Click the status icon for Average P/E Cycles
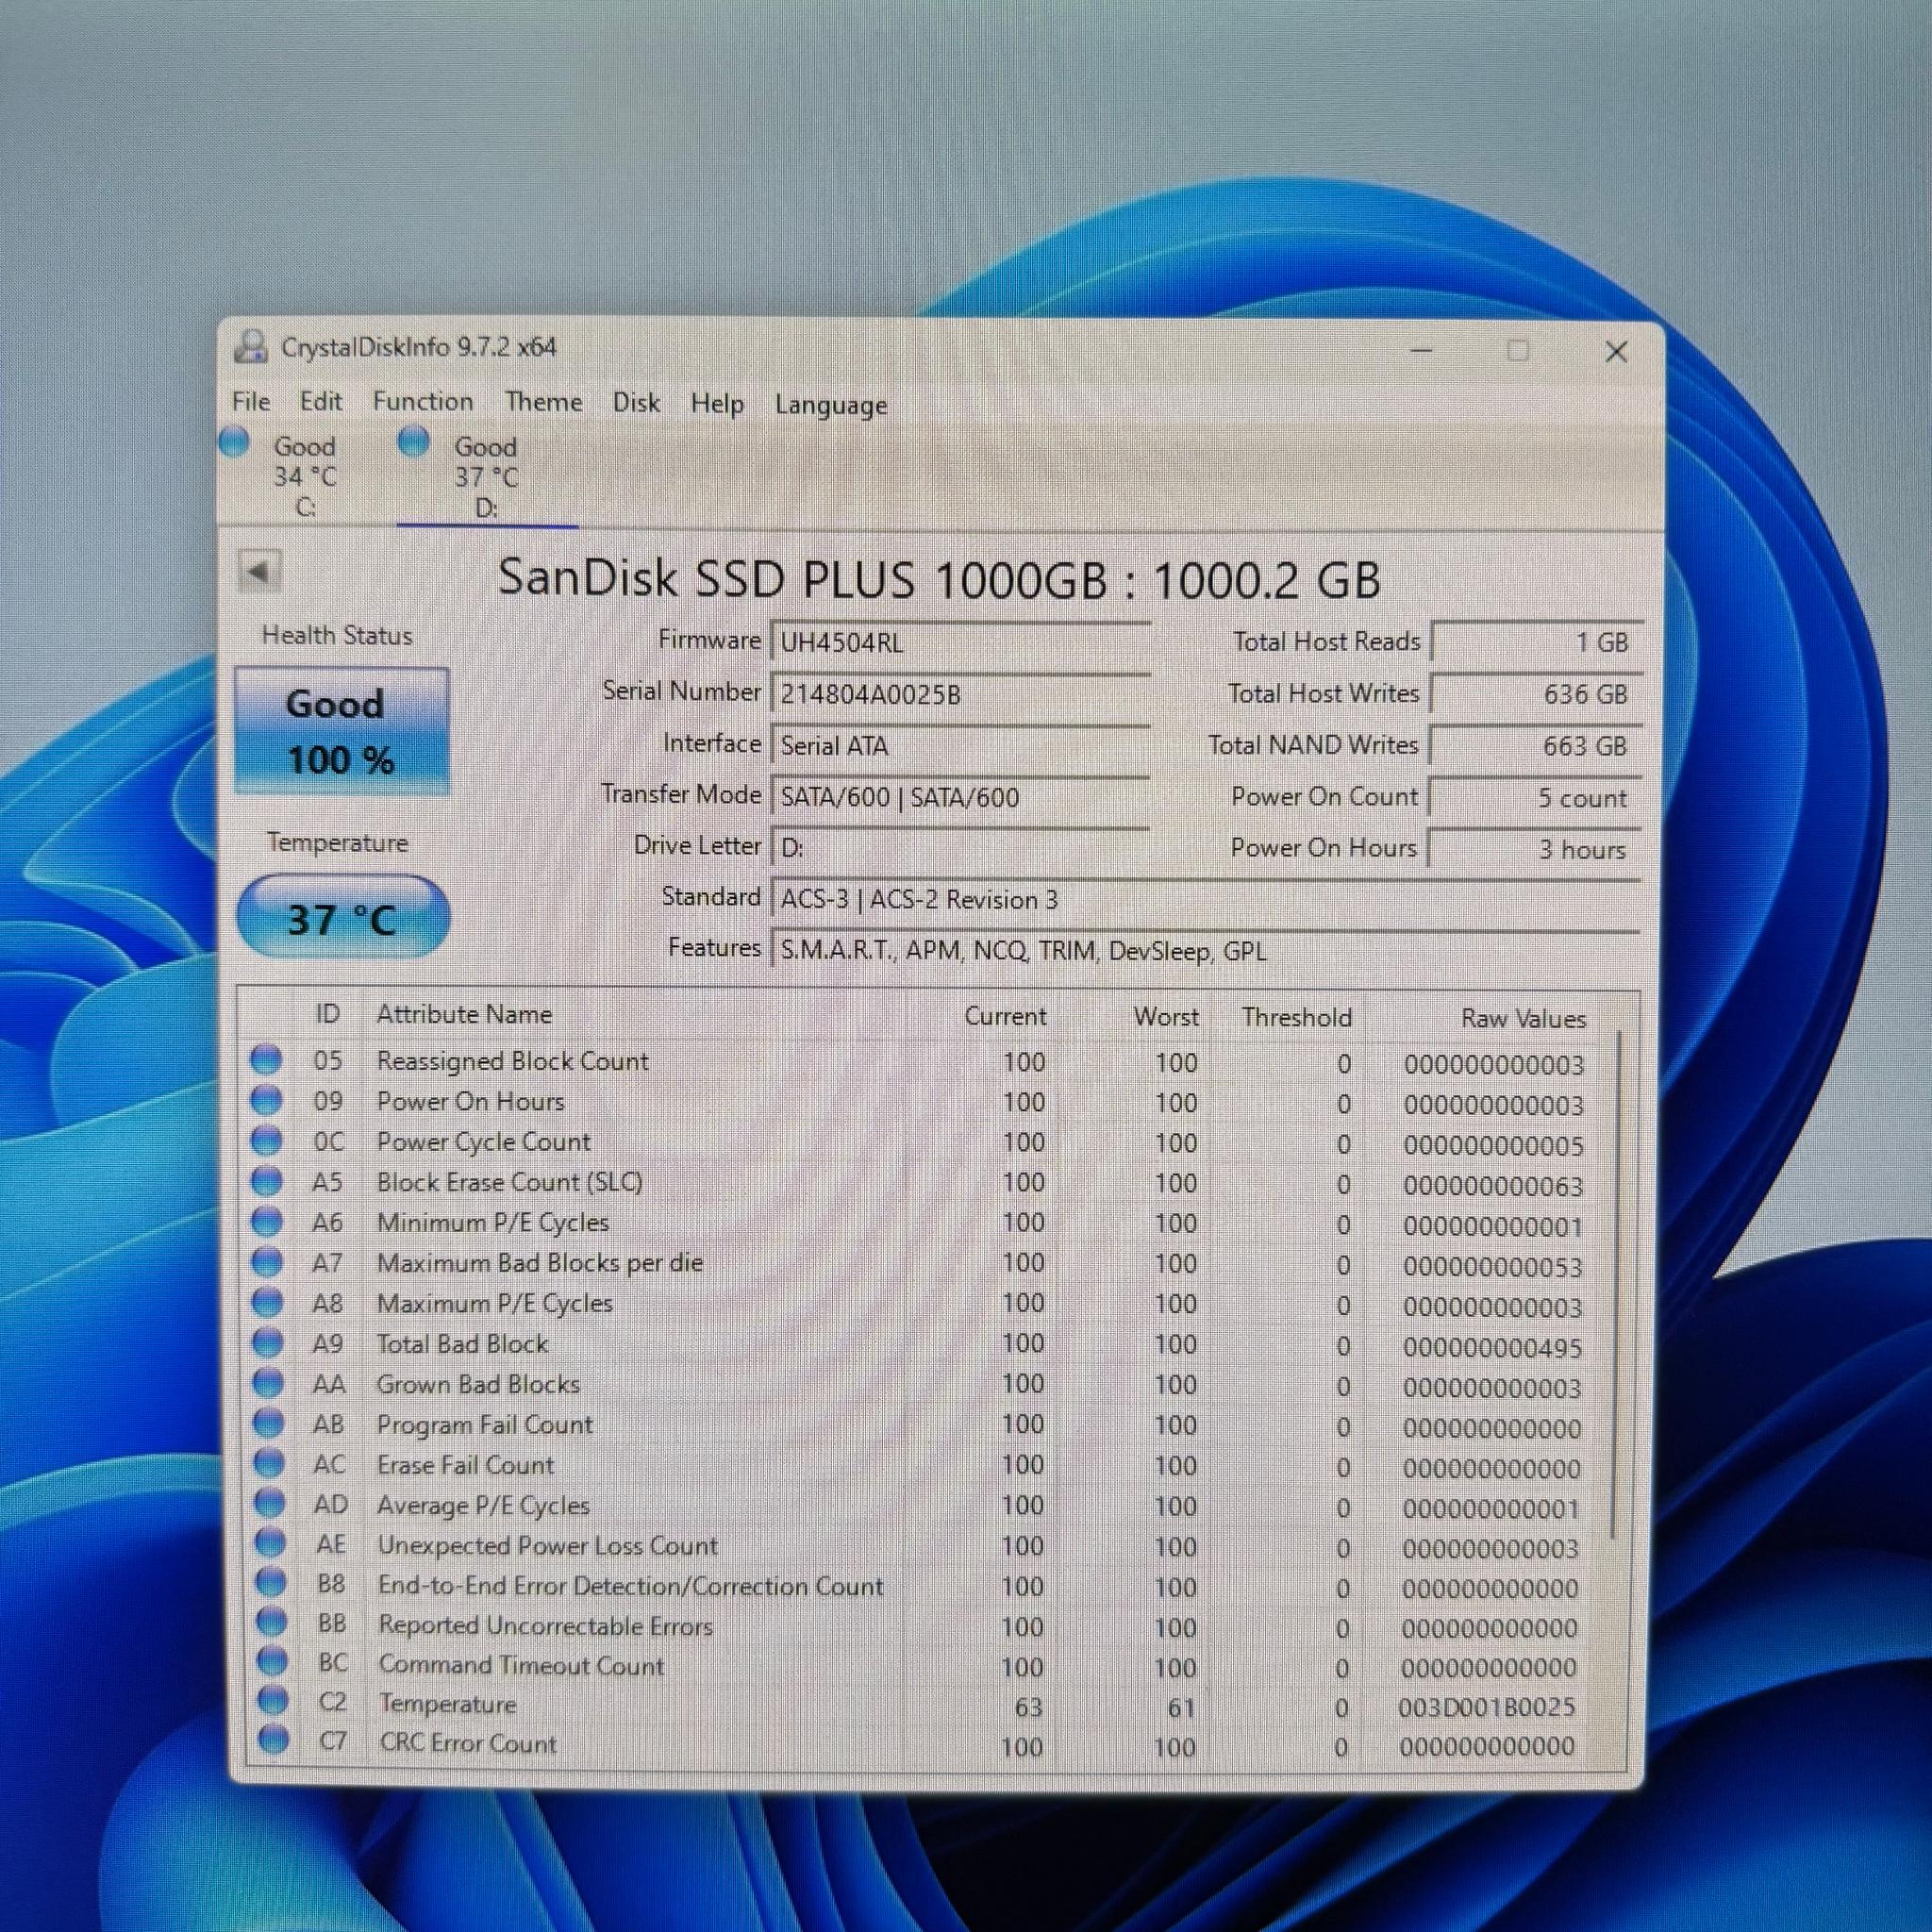 click(x=270, y=1503)
